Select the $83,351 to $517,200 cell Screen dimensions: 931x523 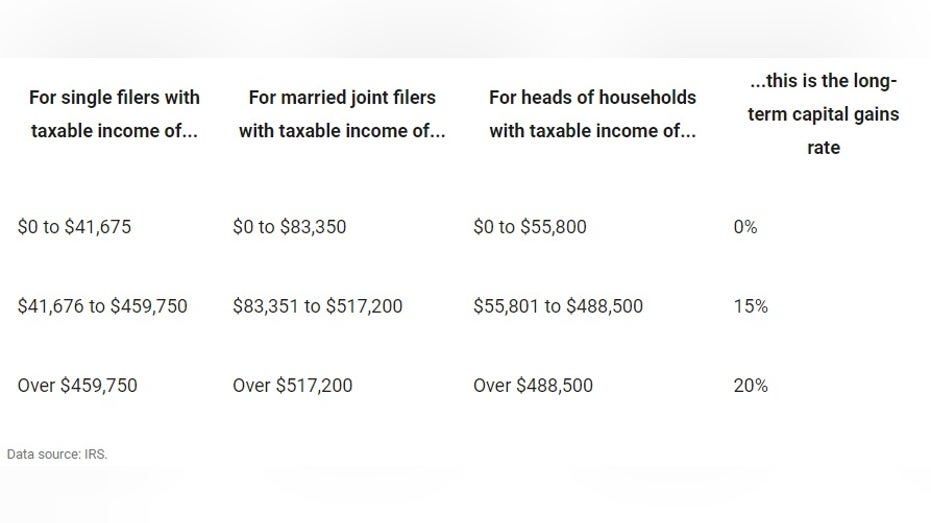[x=318, y=306]
